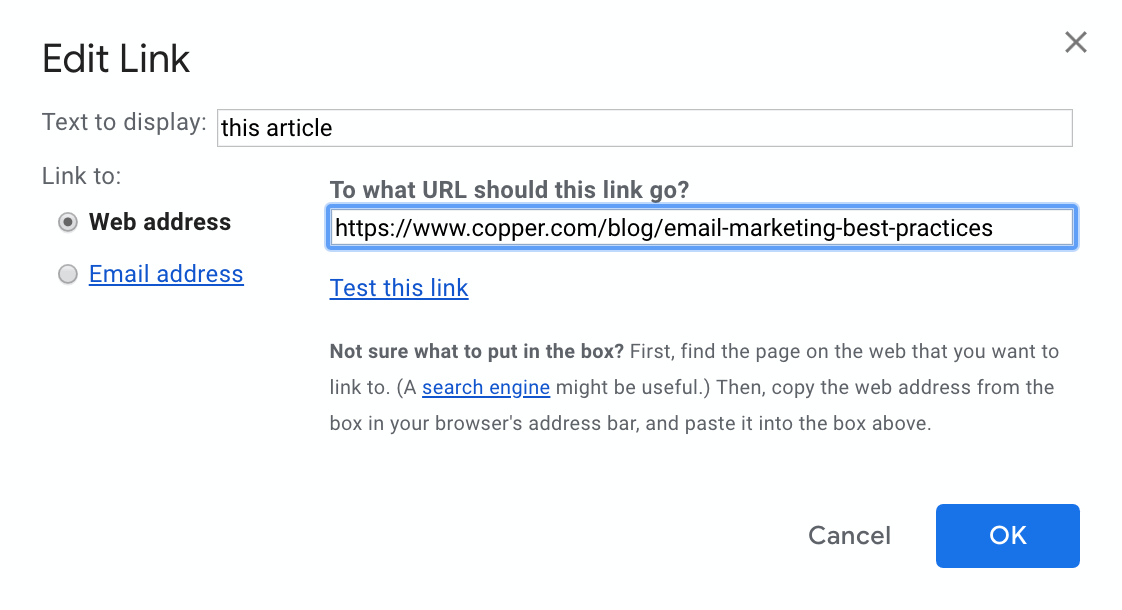1122x610 pixels.
Task: Click the bold 'Not sure what to put' text
Action: (x=476, y=352)
